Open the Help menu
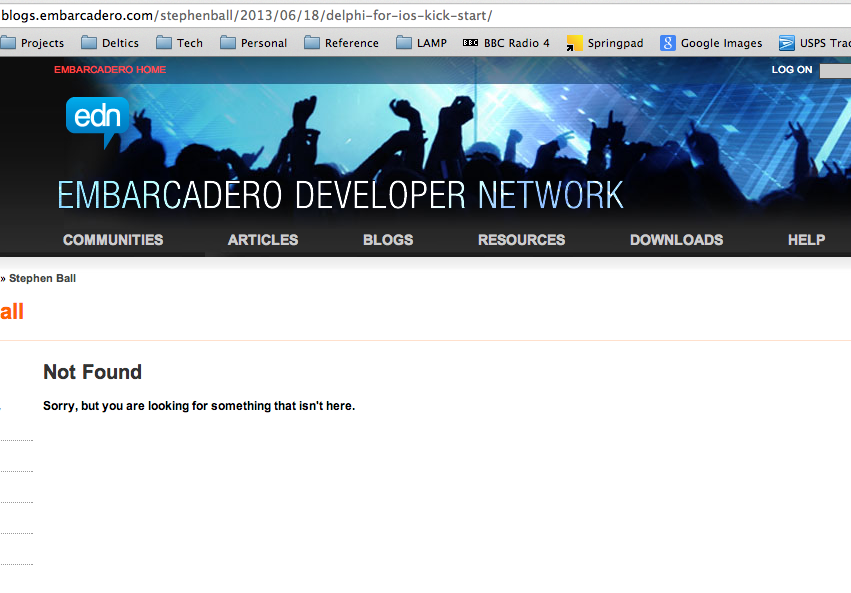851x593 pixels. (806, 240)
